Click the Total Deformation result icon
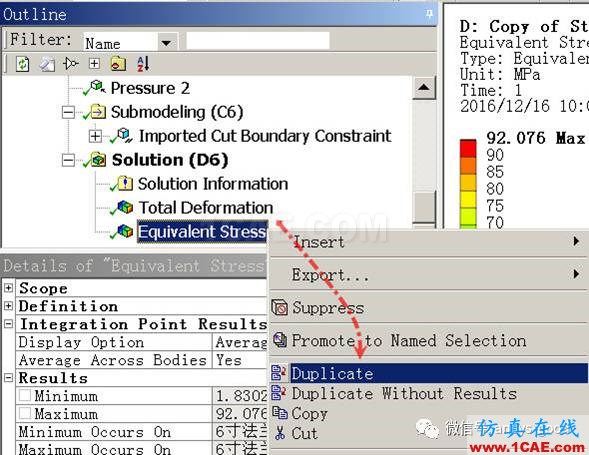589x455 pixels. point(125,207)
